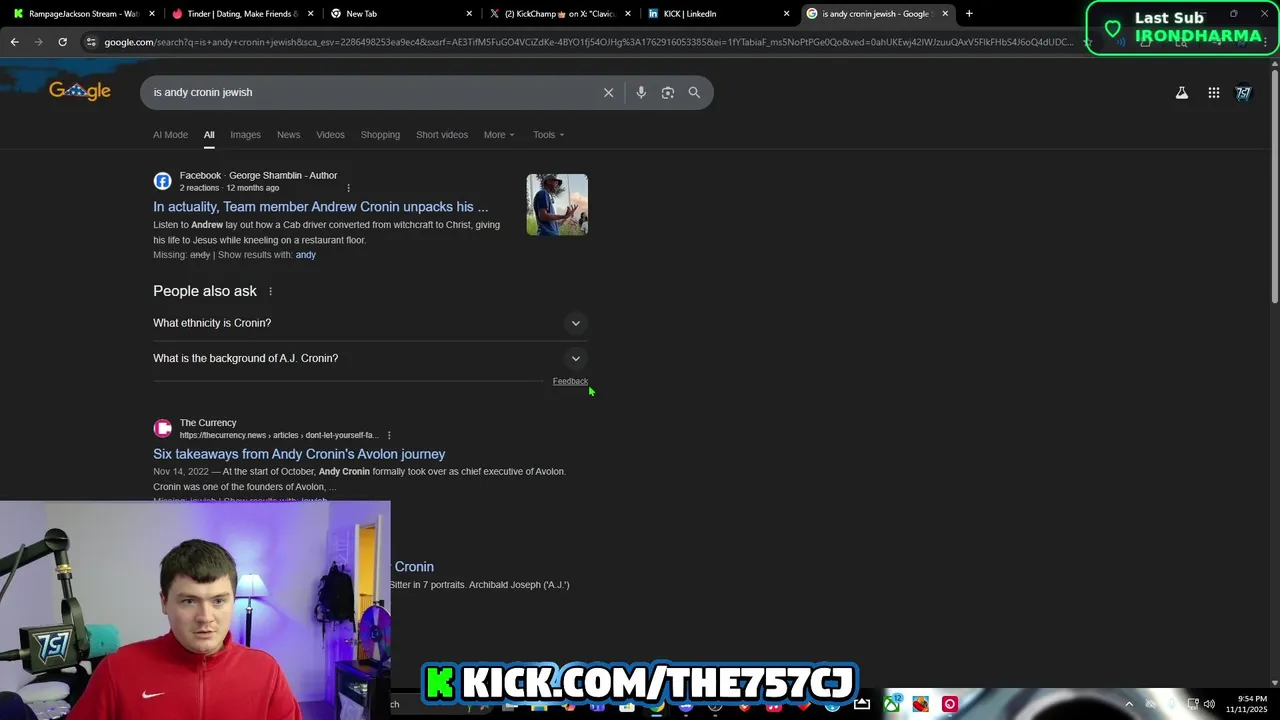
Task: Close the New Tab tab
Action: tap(469, 14)
